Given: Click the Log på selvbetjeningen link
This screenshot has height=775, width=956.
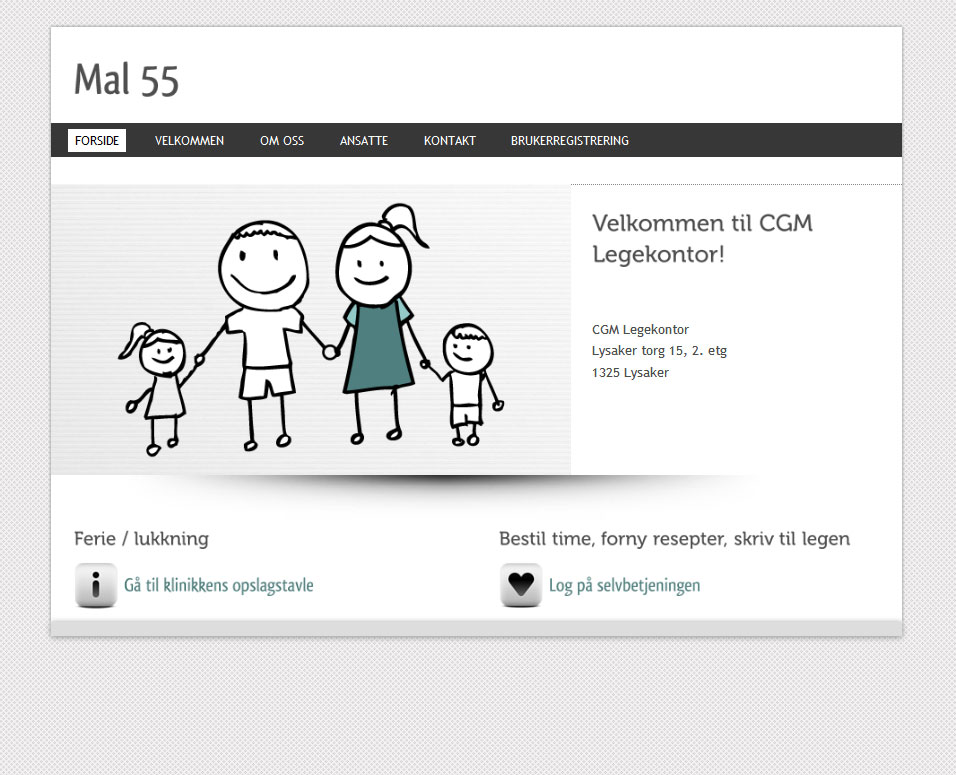Looking at the screenshot, I should point(624,585).
